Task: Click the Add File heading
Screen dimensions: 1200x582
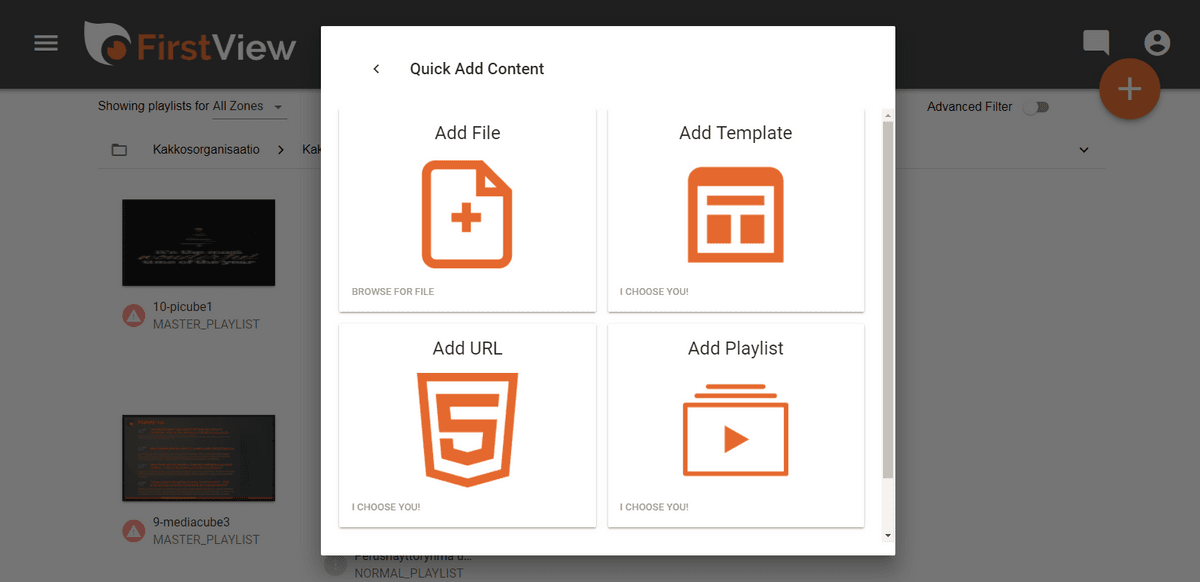Action: click(467, 133)
